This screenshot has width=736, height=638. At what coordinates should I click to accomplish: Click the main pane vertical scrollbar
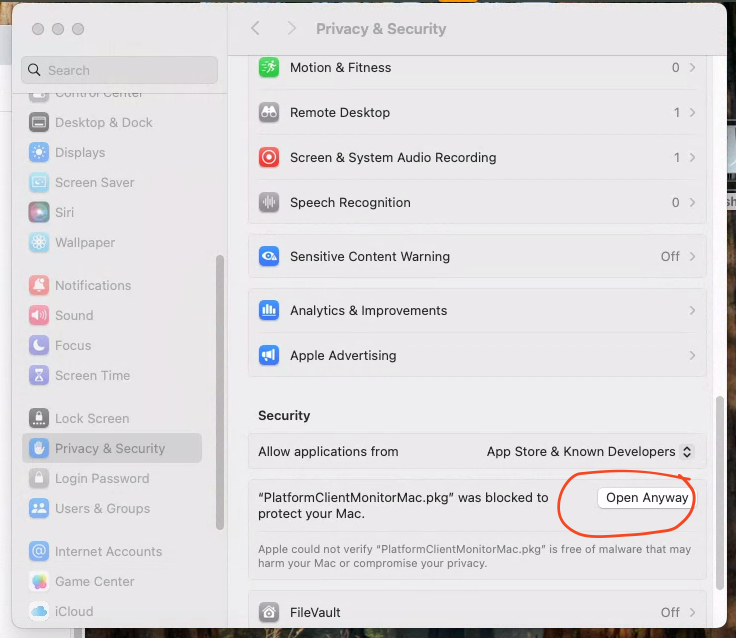pos(720,493)
